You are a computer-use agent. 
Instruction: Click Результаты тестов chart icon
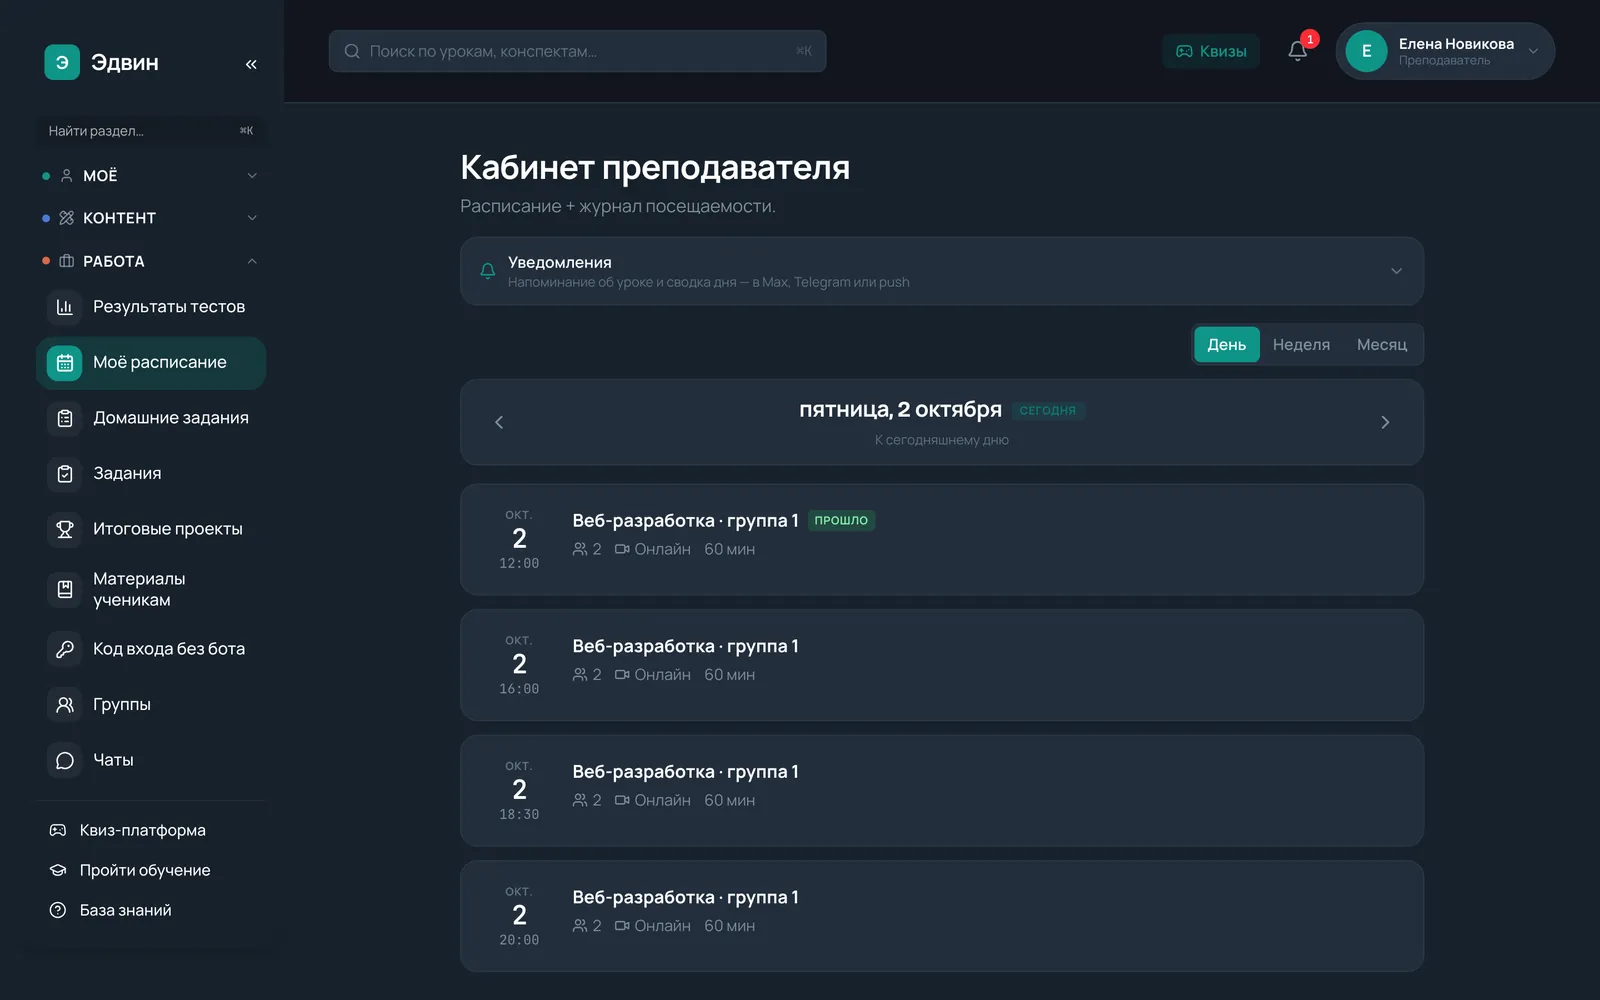tap(65, 307)
